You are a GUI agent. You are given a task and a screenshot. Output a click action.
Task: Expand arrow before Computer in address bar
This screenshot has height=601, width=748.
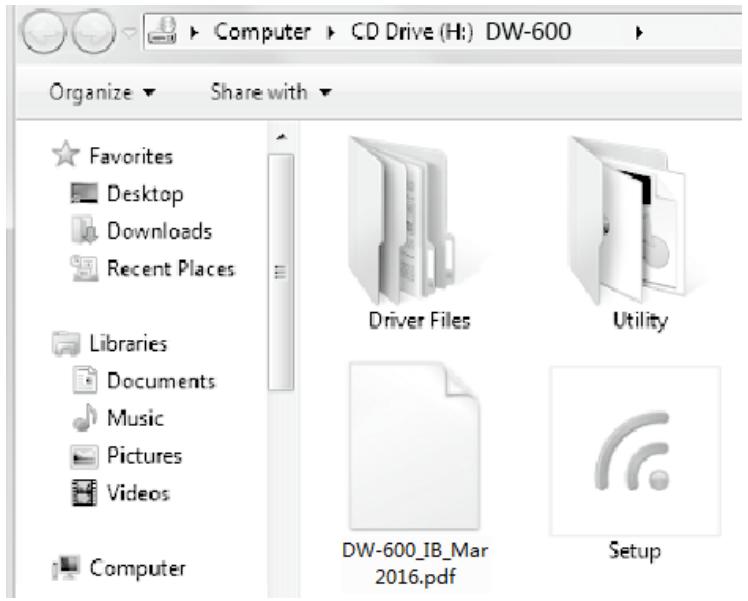coord(194,33)
